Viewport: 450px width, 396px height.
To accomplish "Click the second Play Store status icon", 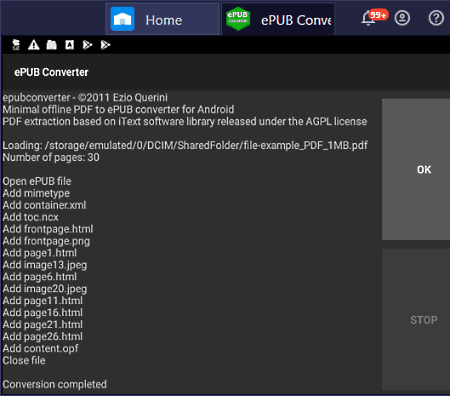I will pos(105,45).
